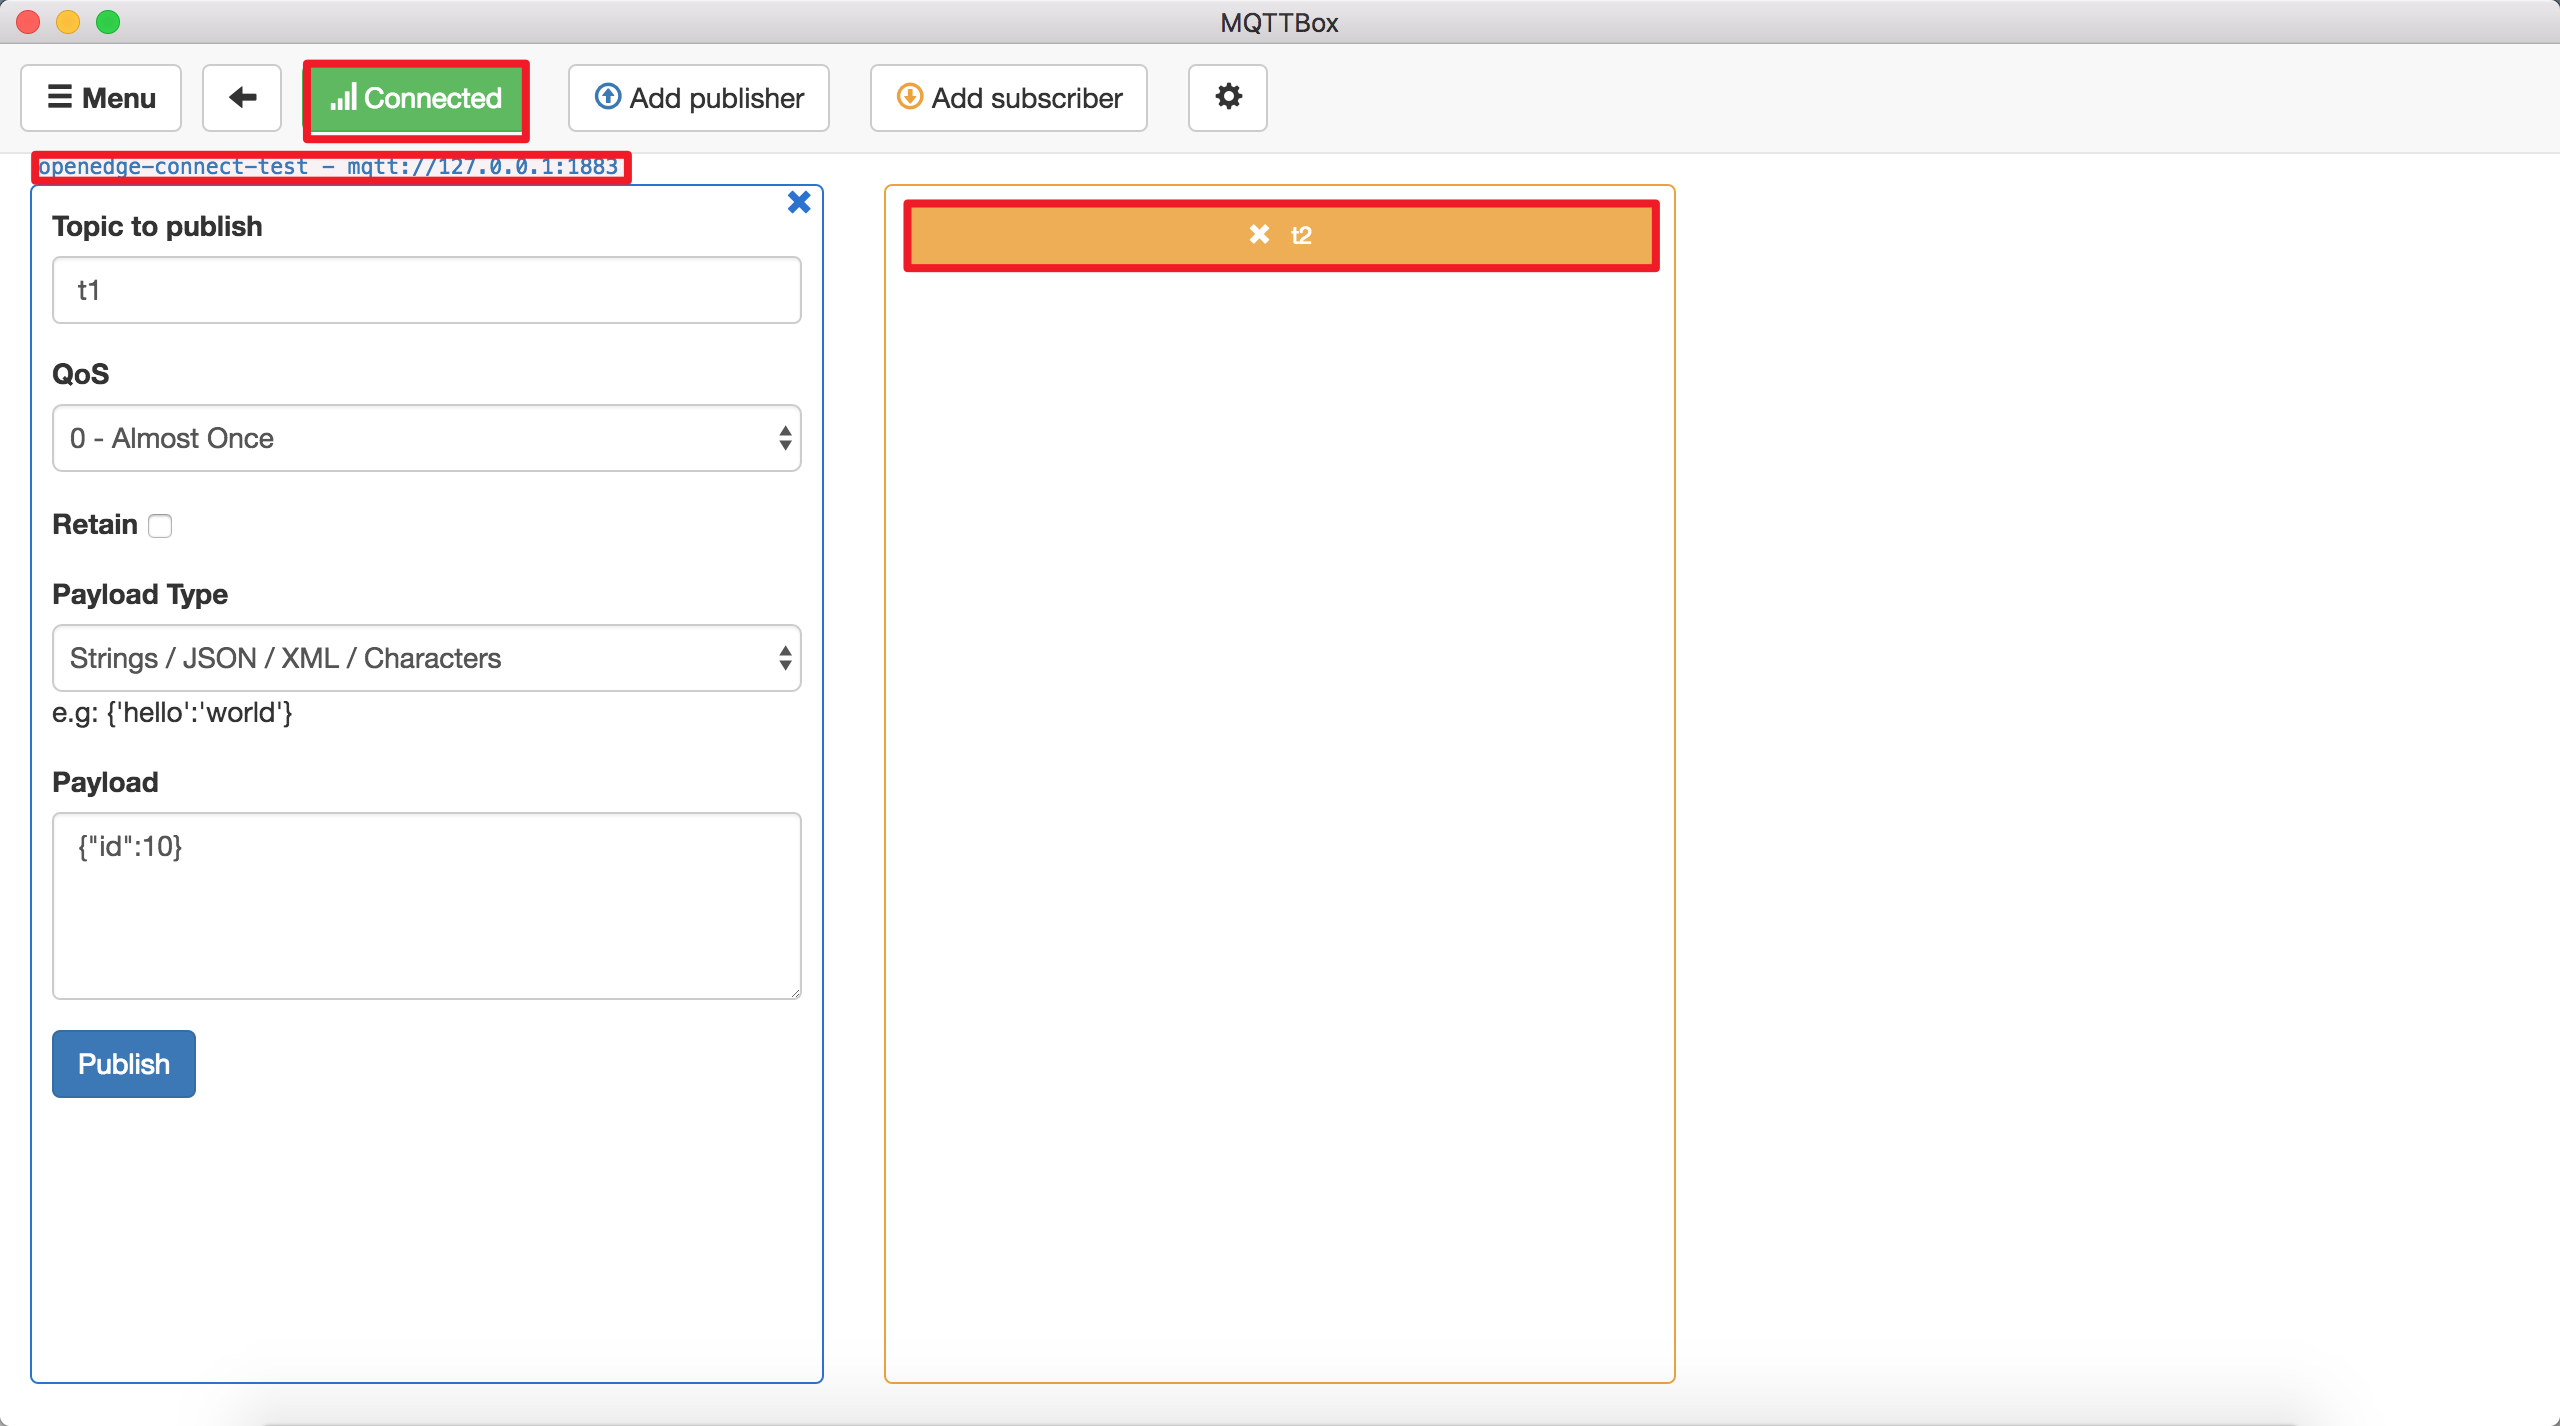2560x1426 pixels.
Task: Expand the Payload Type dropdown
Action: [x=427, y=657]
